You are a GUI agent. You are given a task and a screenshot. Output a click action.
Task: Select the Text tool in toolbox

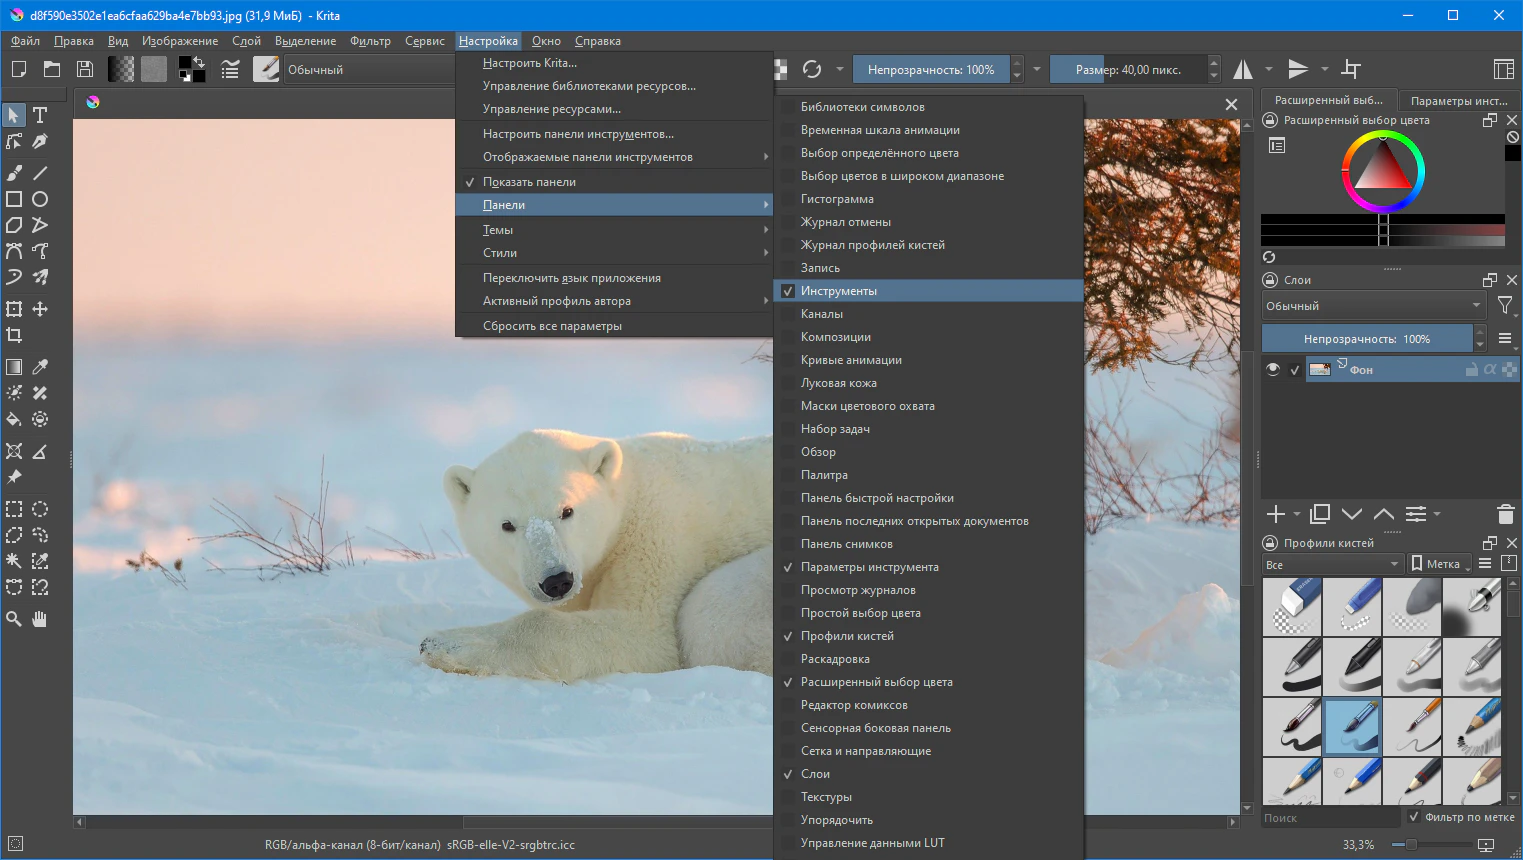[40, 115]
